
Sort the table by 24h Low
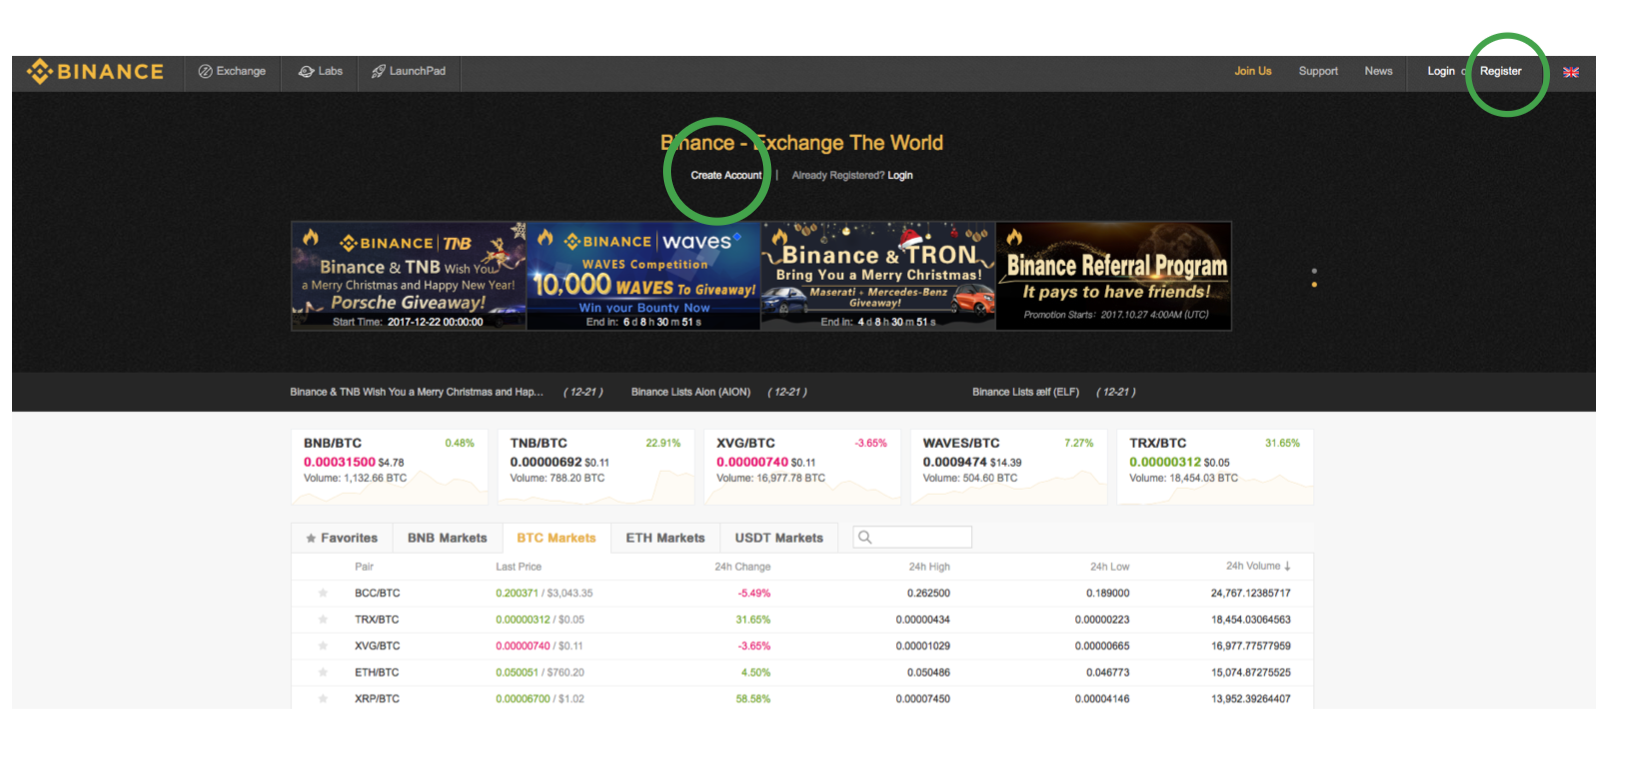pyautogui.click(x=1110, y=567)
